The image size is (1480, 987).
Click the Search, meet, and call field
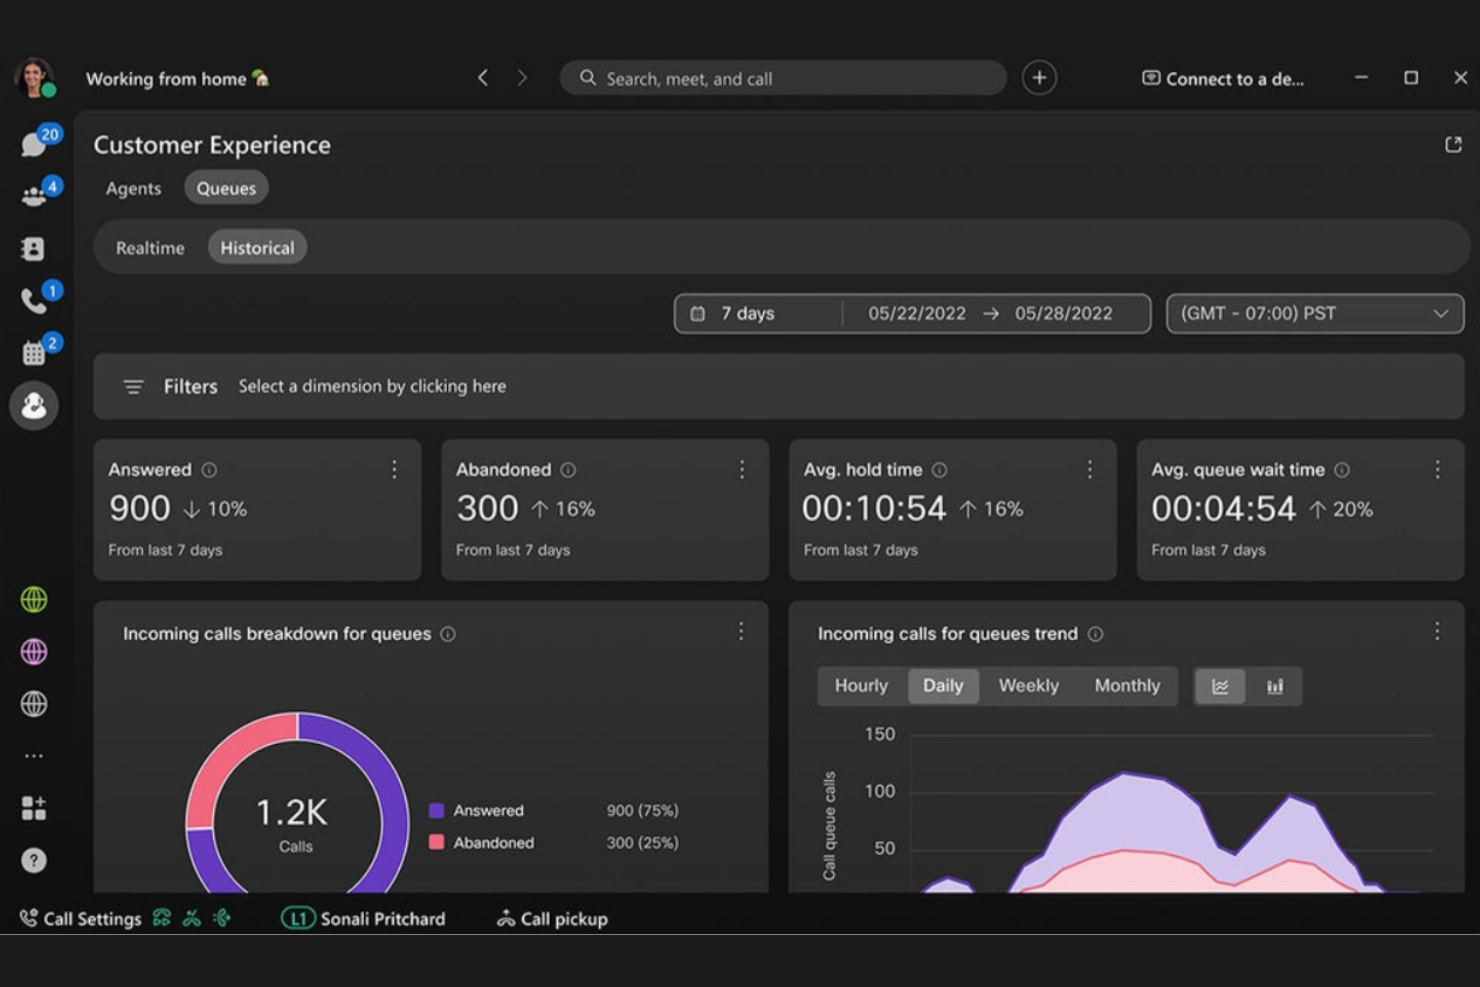point(783,78)
